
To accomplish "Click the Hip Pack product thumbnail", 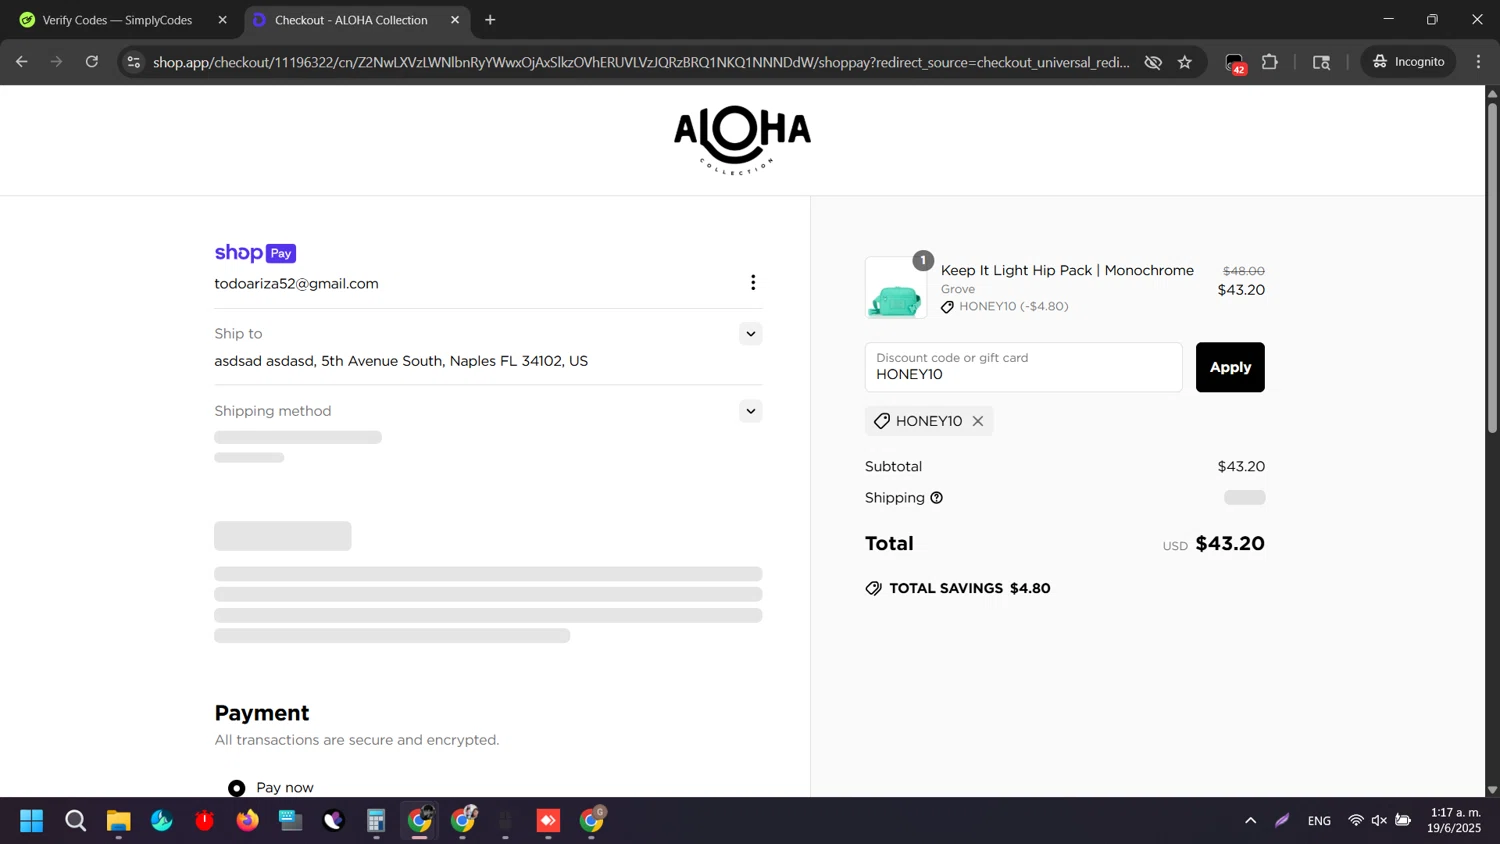I will 895,288.
